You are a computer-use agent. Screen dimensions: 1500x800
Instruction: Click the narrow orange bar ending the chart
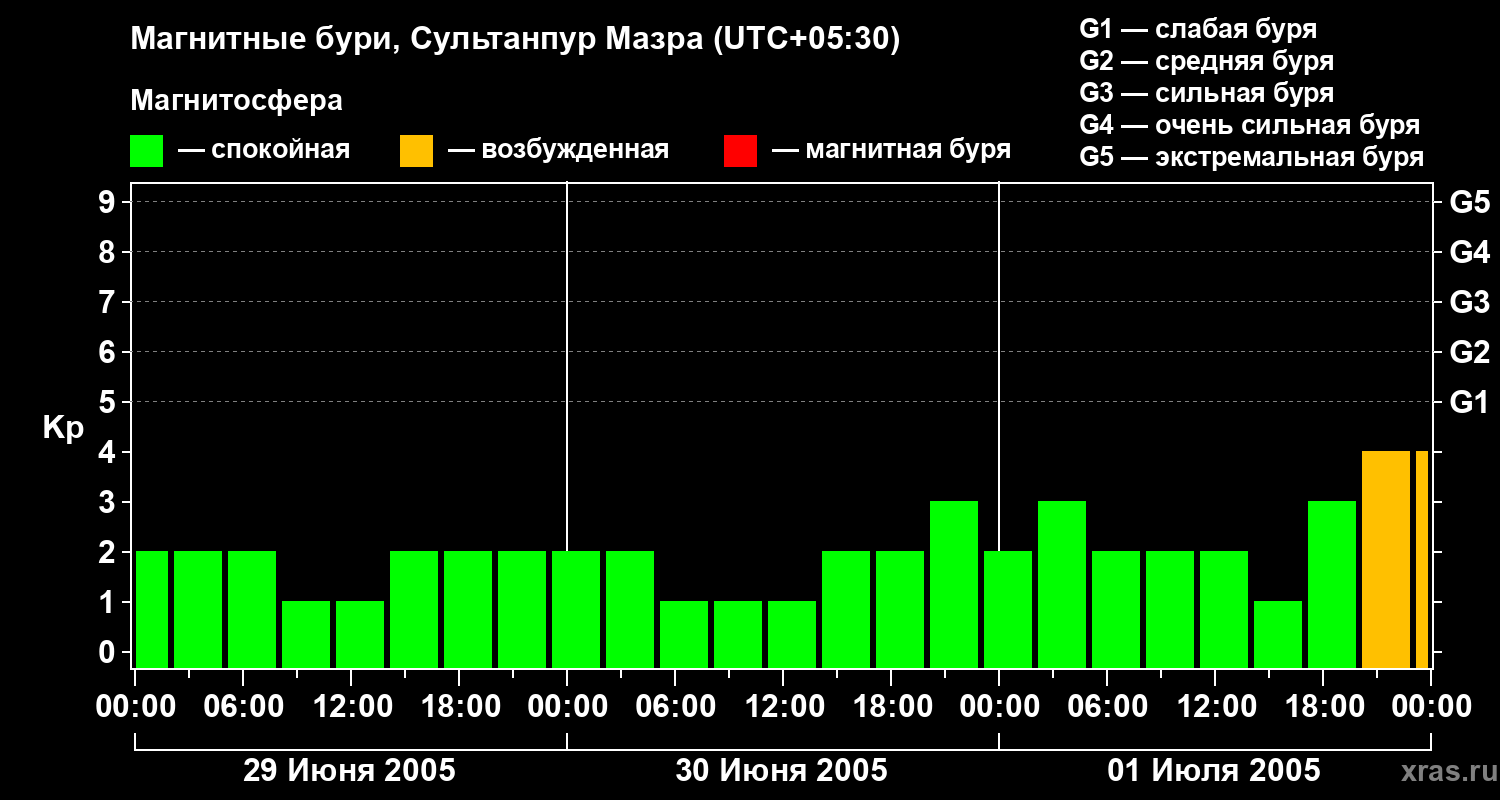[x=1422, y=560]
